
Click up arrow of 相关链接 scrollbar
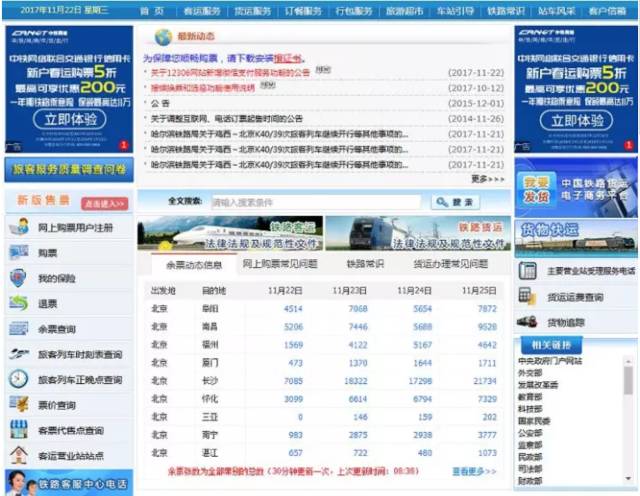(628, 361)
